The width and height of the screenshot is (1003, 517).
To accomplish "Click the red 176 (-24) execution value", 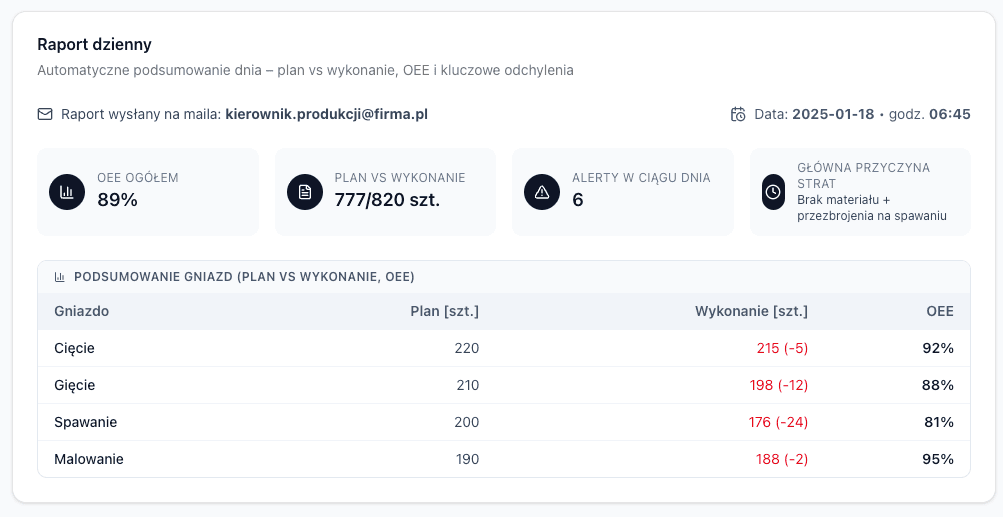I will (778, 422).
